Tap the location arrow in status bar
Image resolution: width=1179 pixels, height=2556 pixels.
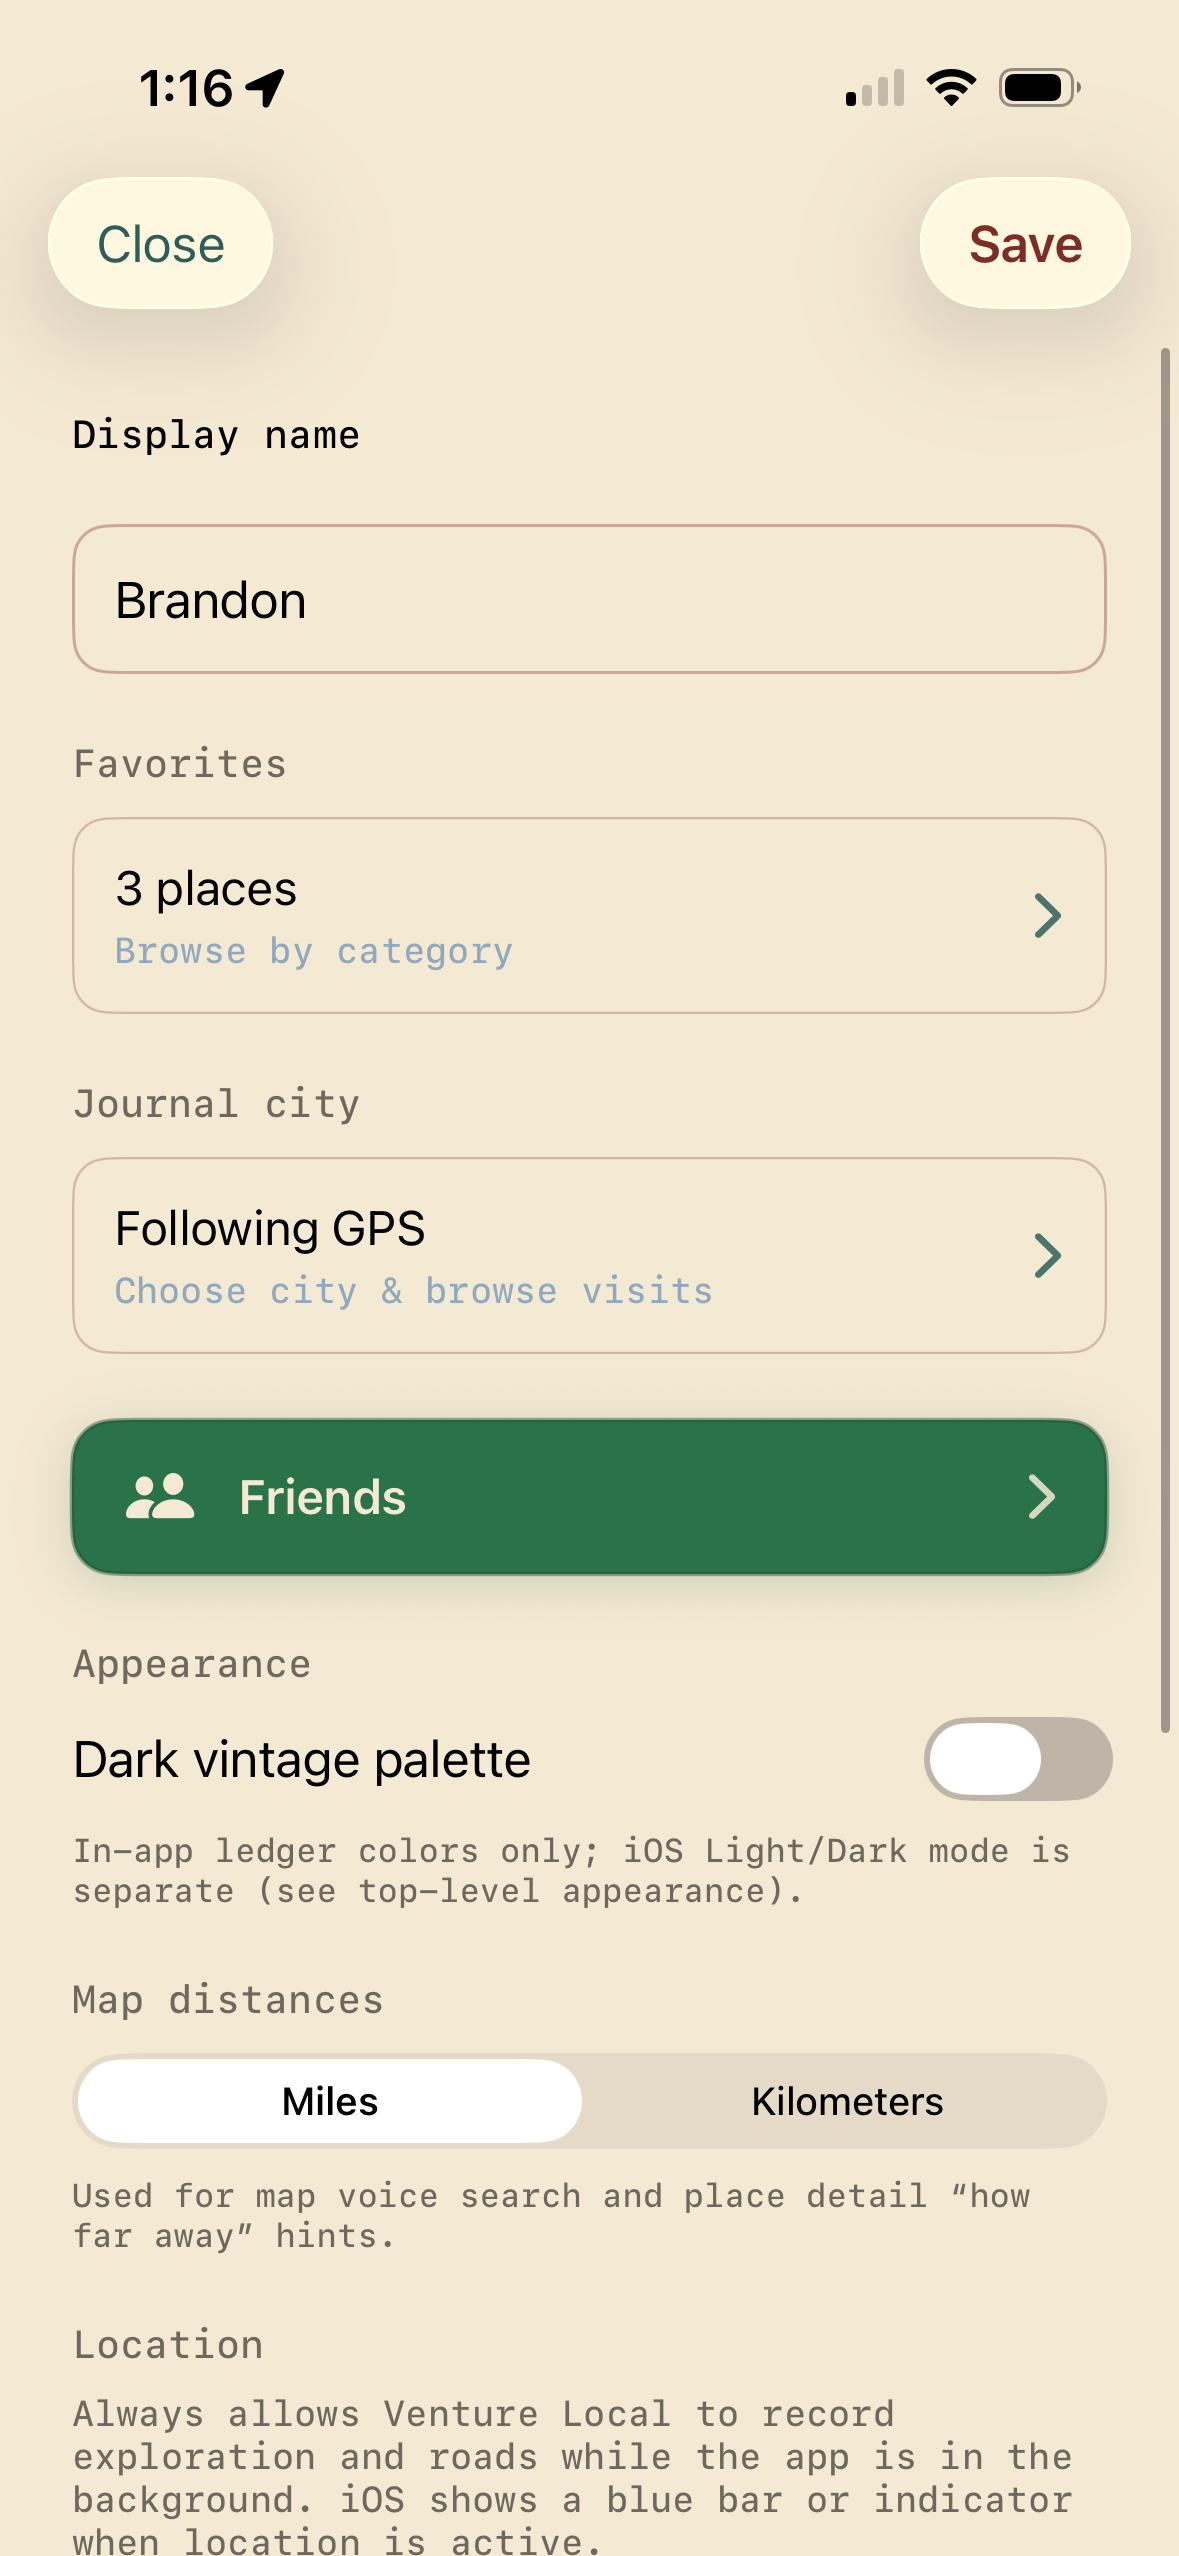coord(266,88)
